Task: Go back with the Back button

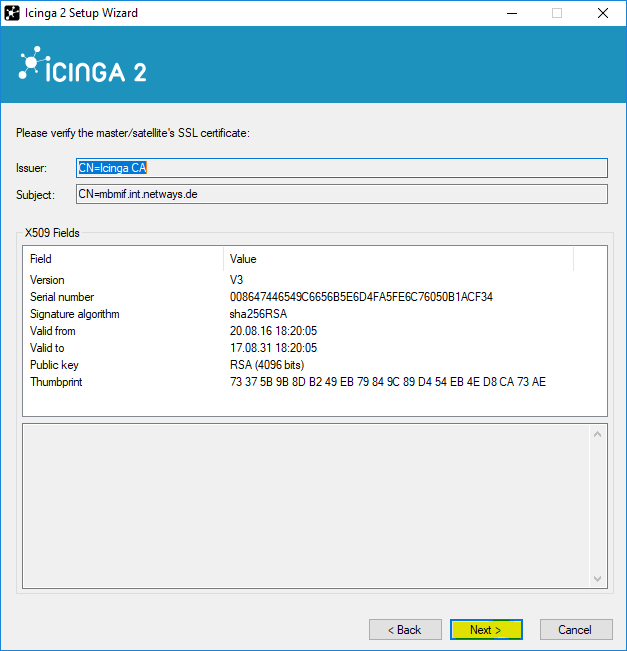Action: click(405, 629)
